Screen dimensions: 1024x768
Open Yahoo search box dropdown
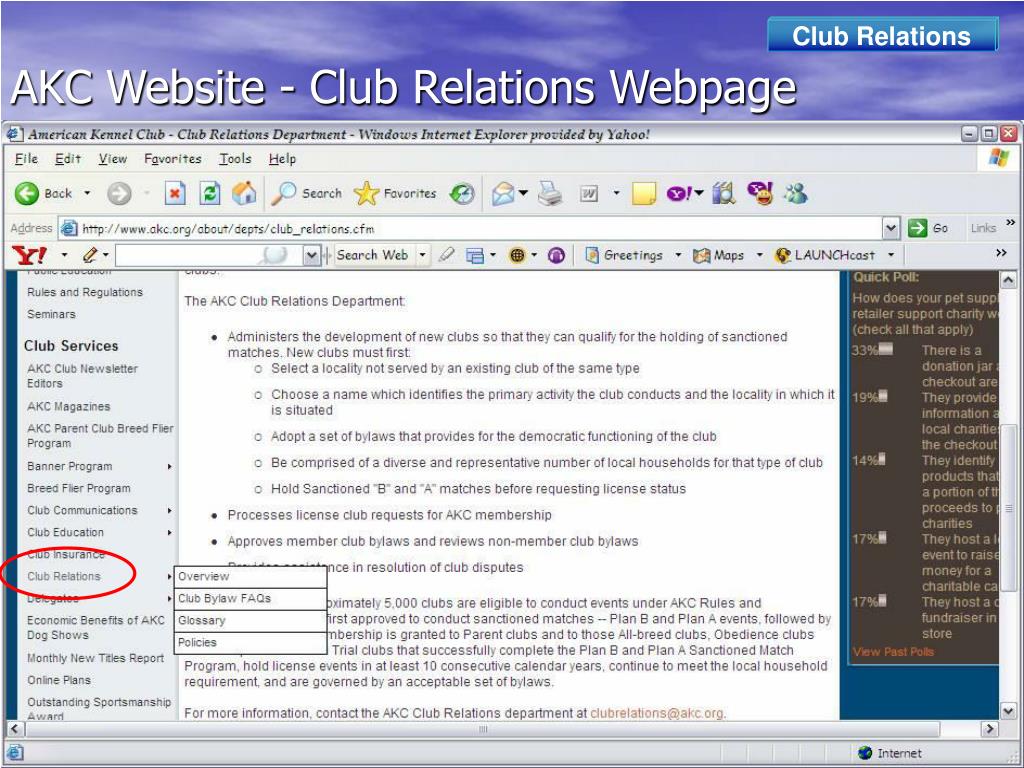[x=312, y=255]
